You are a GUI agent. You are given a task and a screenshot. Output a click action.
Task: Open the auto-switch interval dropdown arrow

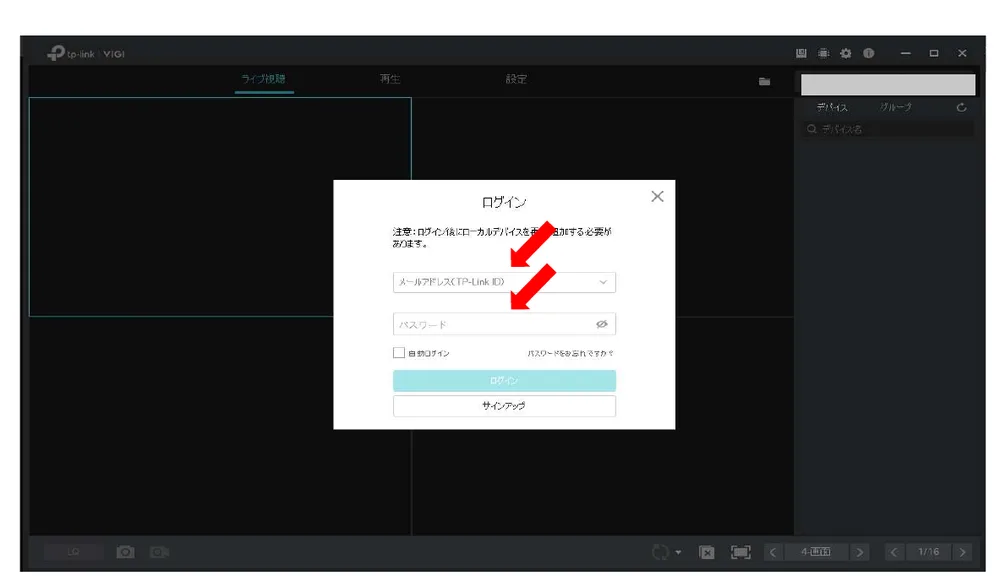(x=678, y=552)
